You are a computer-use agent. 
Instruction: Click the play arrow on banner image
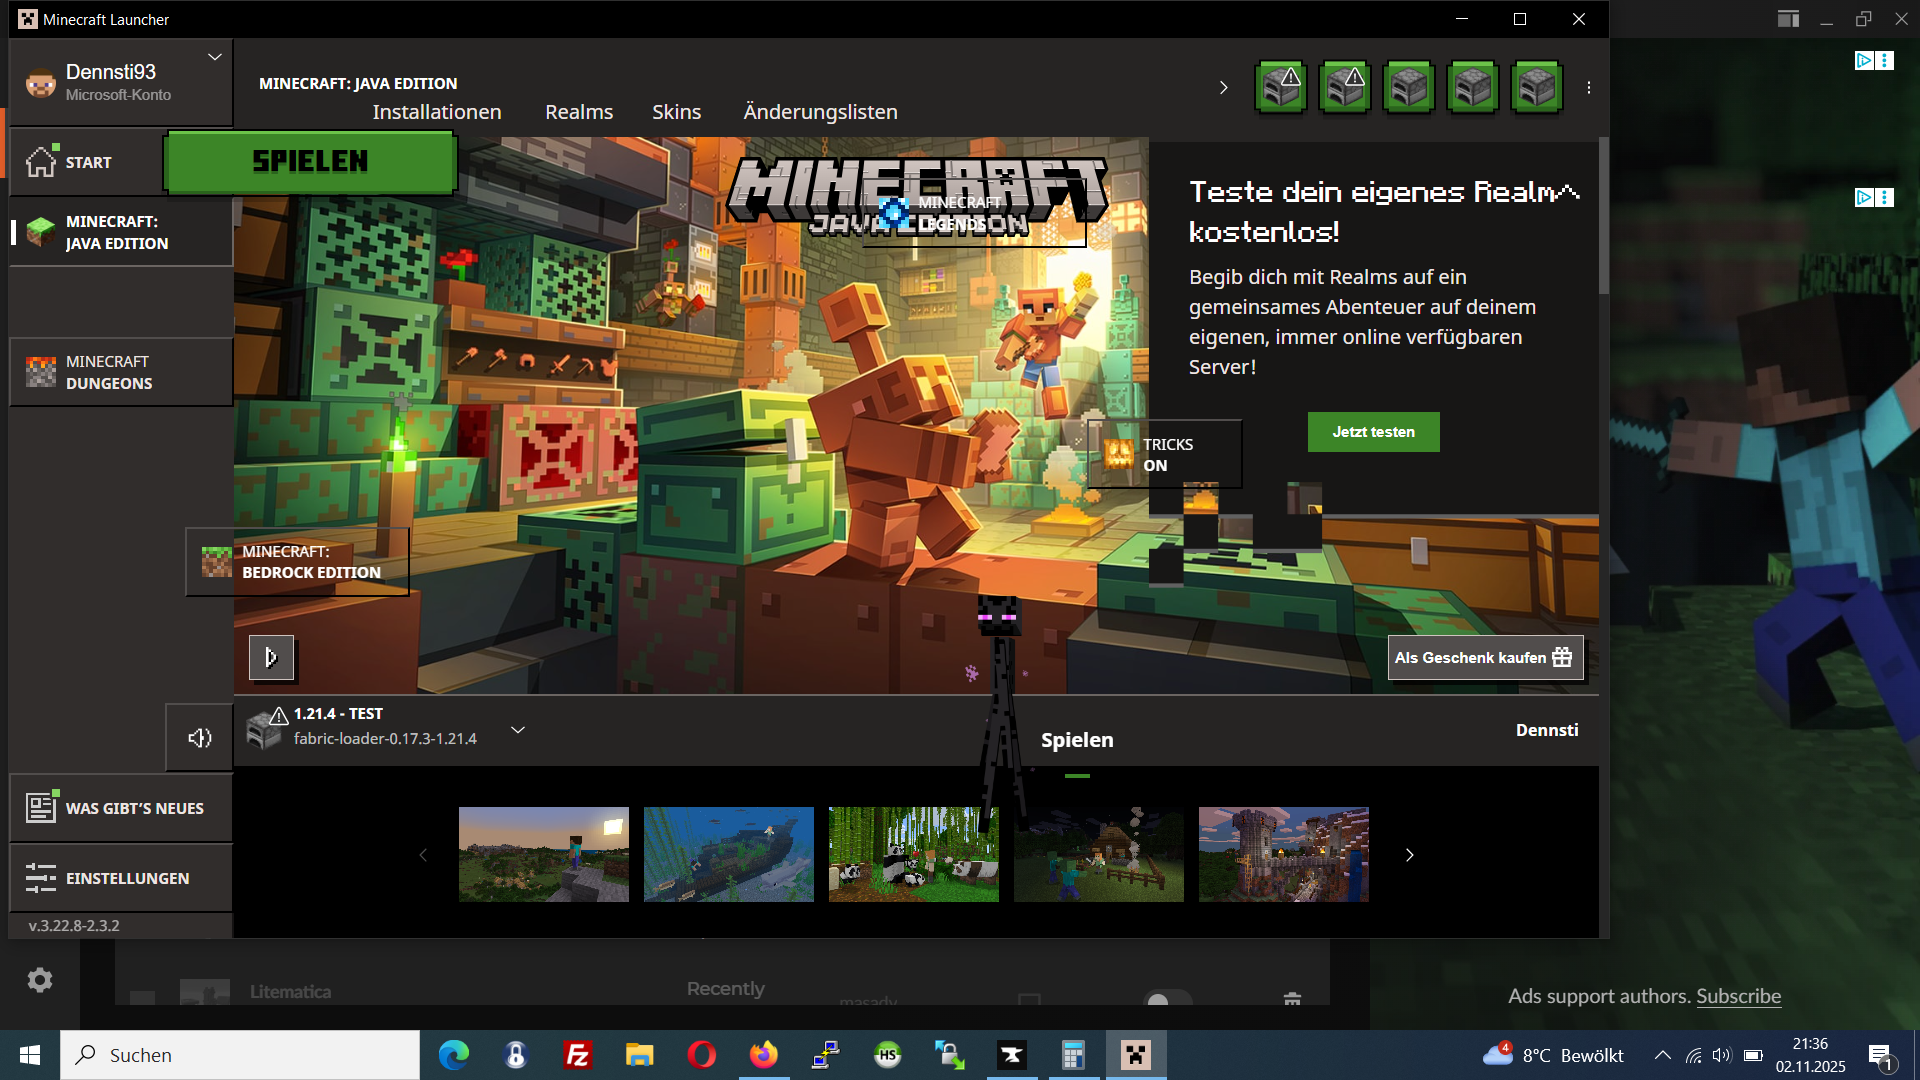tap(271, 657)
